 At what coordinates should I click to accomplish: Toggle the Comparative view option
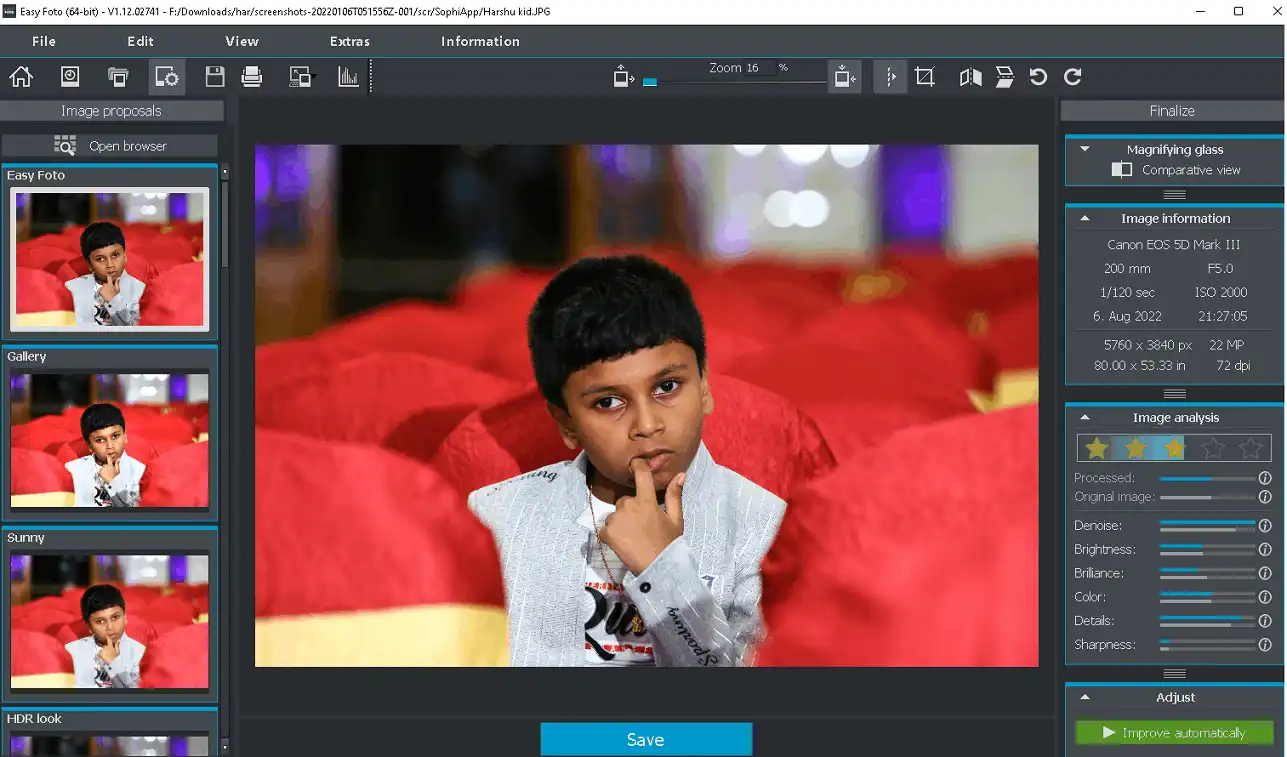pyautogui.click(x=1122, y=170)
